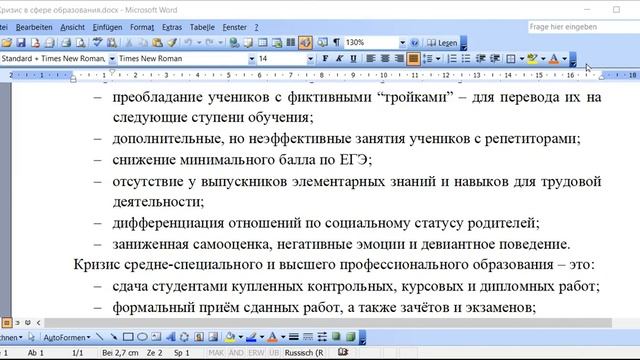This screenshot has width=640, height=360.
Task: Click the numbered list icon
Action: coord(452,59)
